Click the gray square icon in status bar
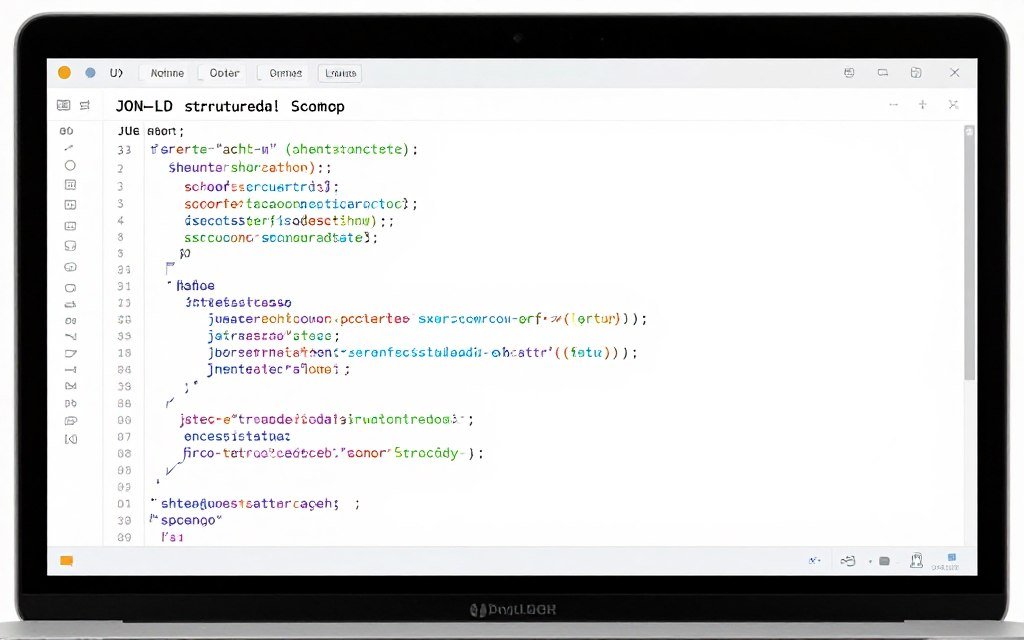1024x640 pixels. click(884, 561)
